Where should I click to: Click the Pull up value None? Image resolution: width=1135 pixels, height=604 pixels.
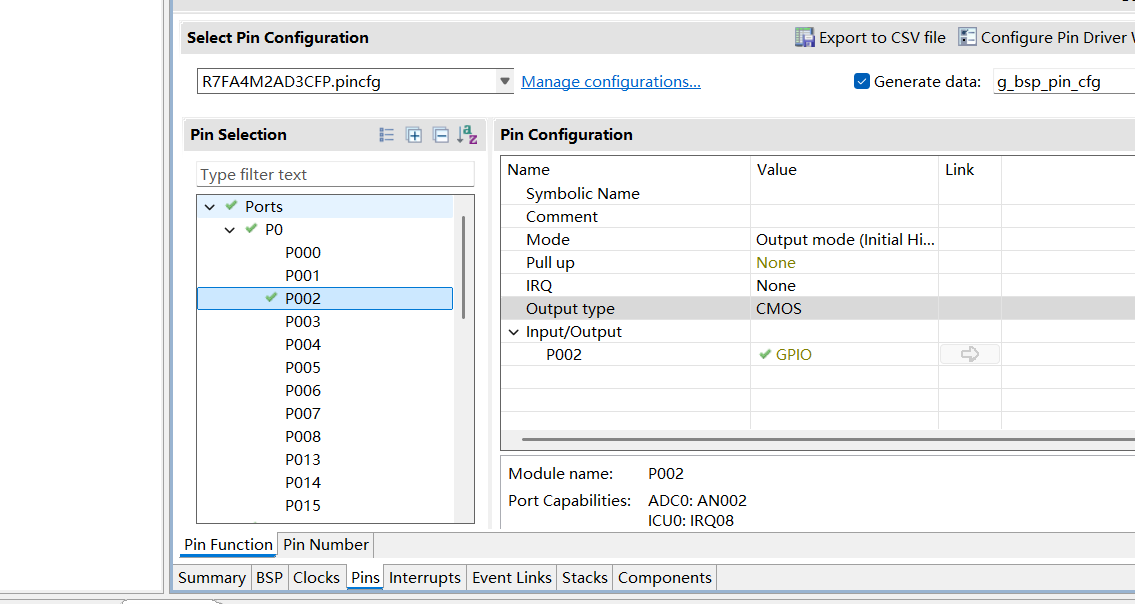776,263
